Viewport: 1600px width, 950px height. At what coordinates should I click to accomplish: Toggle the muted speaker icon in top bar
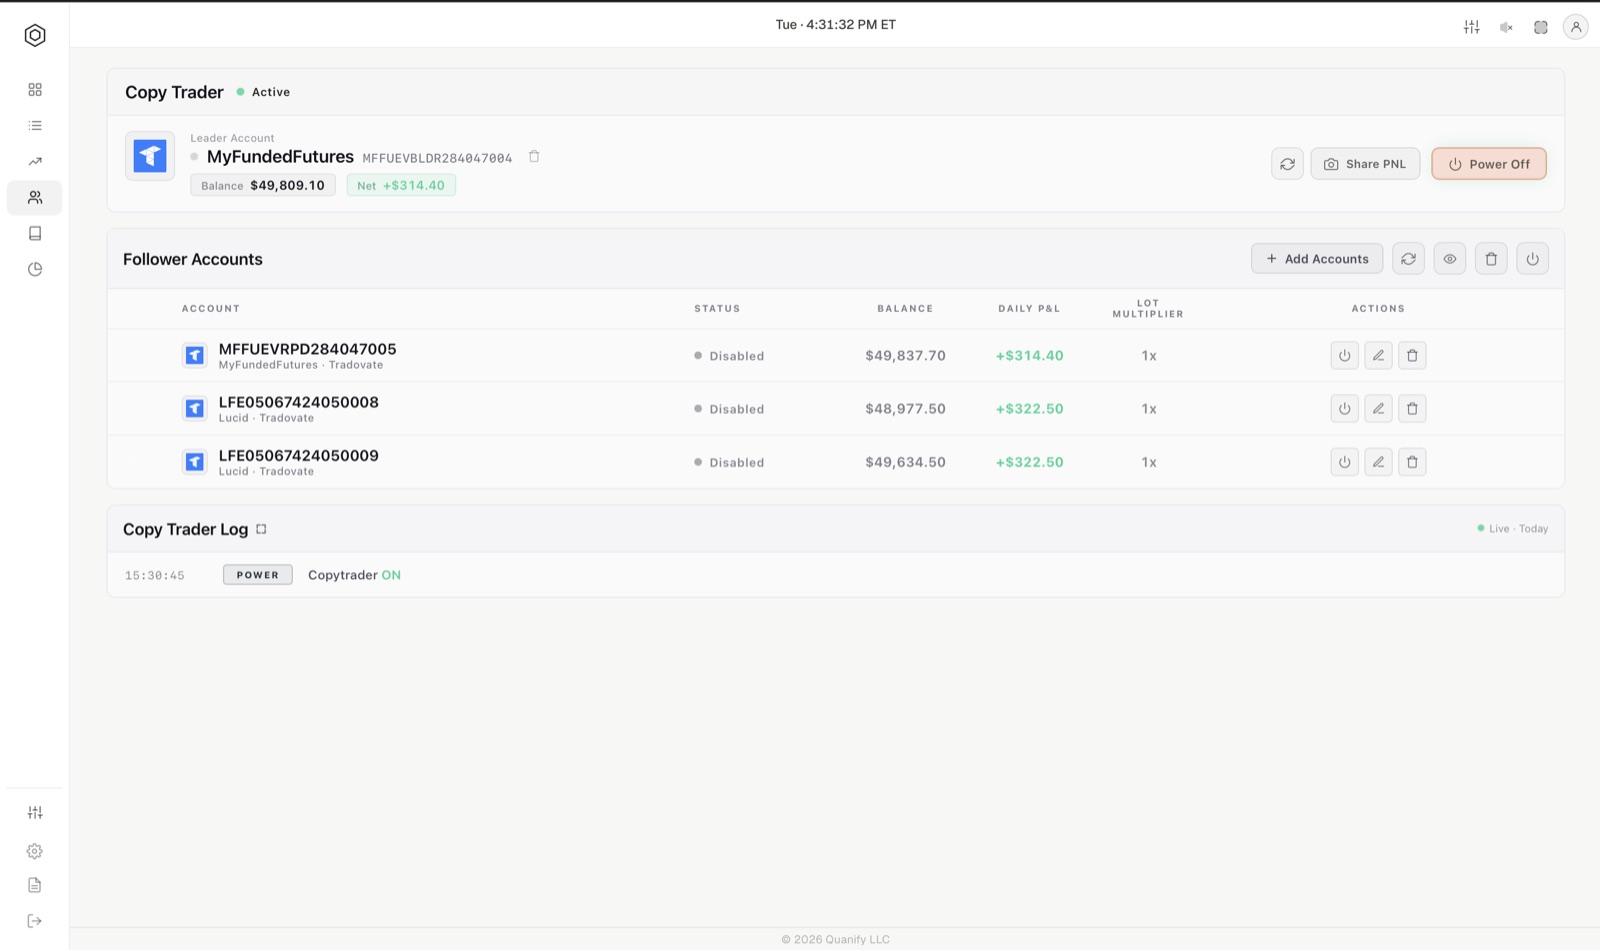point(1506,27)
